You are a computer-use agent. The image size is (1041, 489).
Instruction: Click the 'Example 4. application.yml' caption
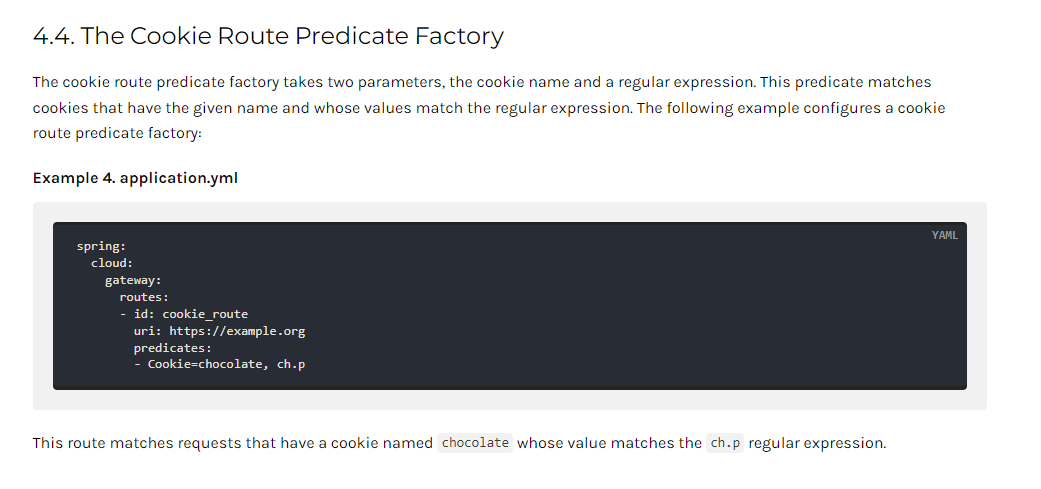pos(135,178)
